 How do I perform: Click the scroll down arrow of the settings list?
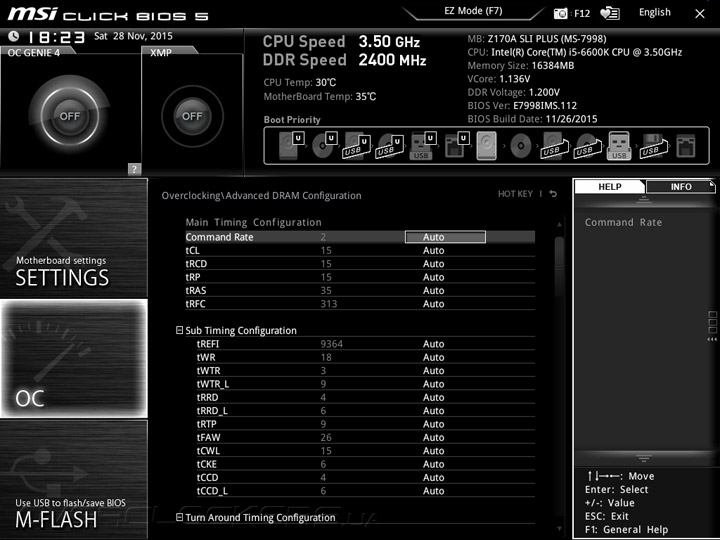559,529
